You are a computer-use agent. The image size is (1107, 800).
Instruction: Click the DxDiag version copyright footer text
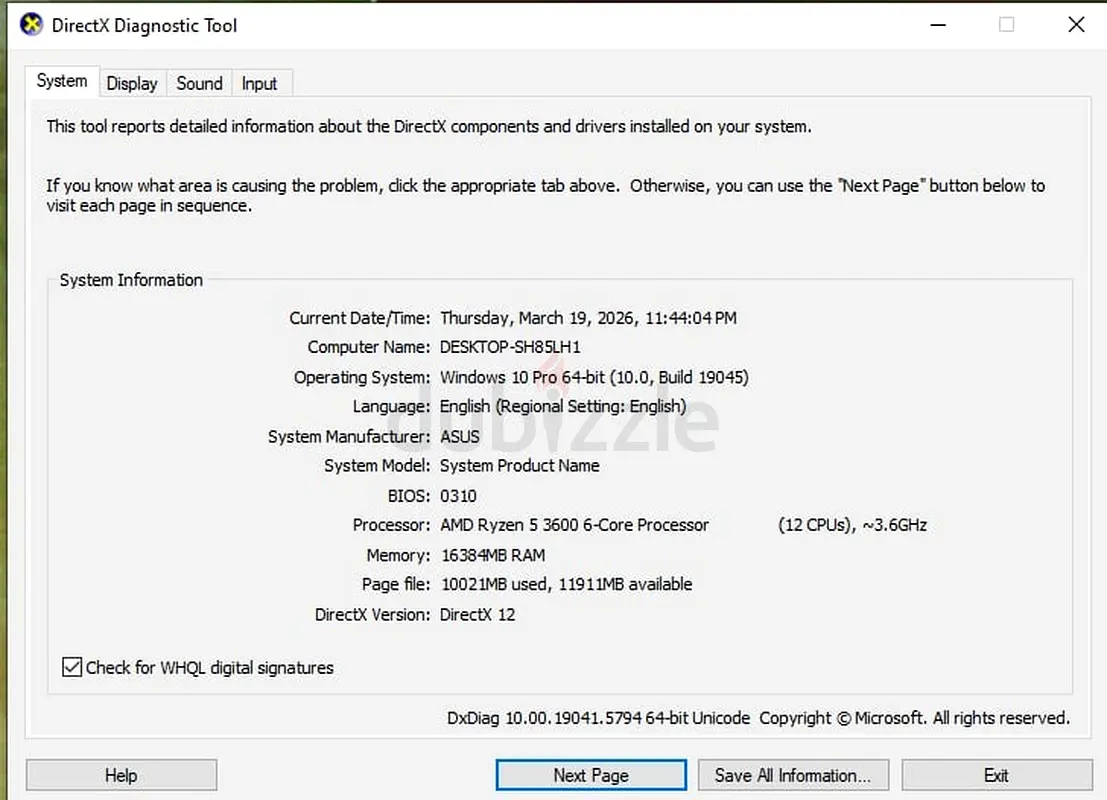pyautogui.click(x=758, y=718)
